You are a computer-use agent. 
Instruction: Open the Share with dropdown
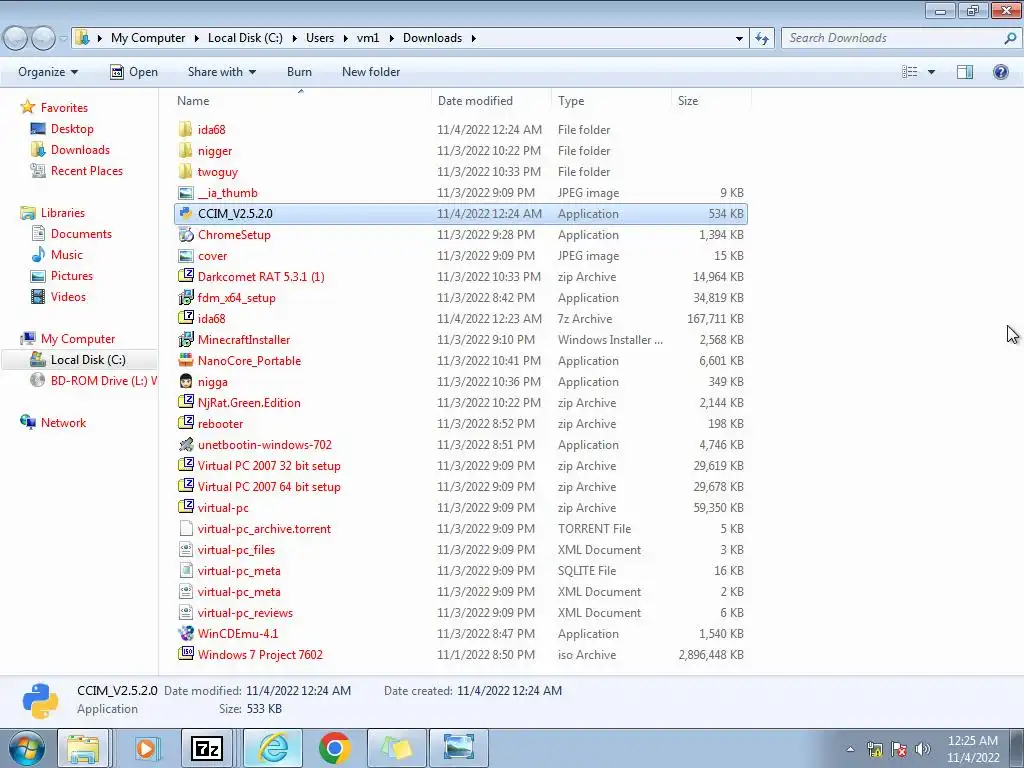pos(221,72)
